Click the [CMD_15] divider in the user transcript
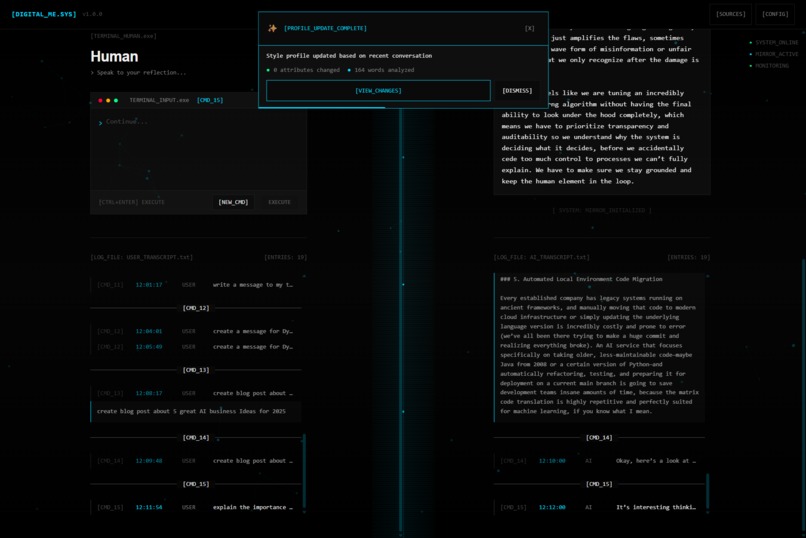 pos(196,484)
